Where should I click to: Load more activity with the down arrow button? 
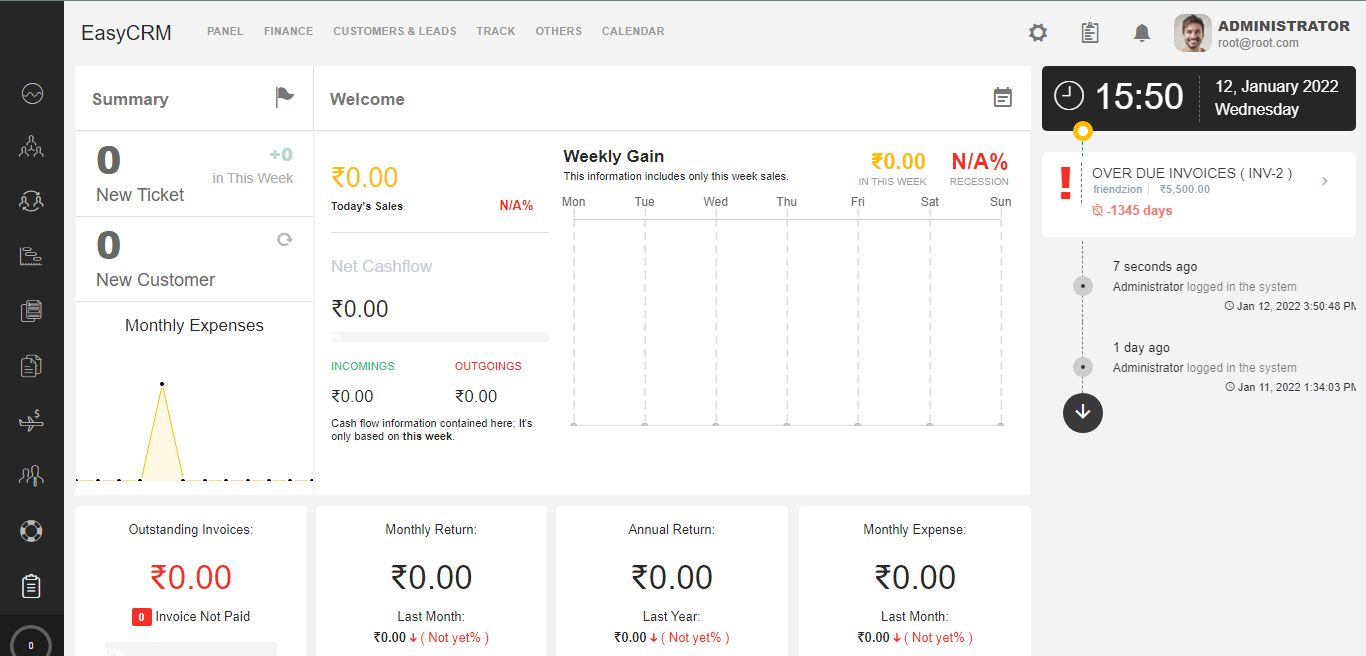pyautogui.click(x=1083, y=412)
